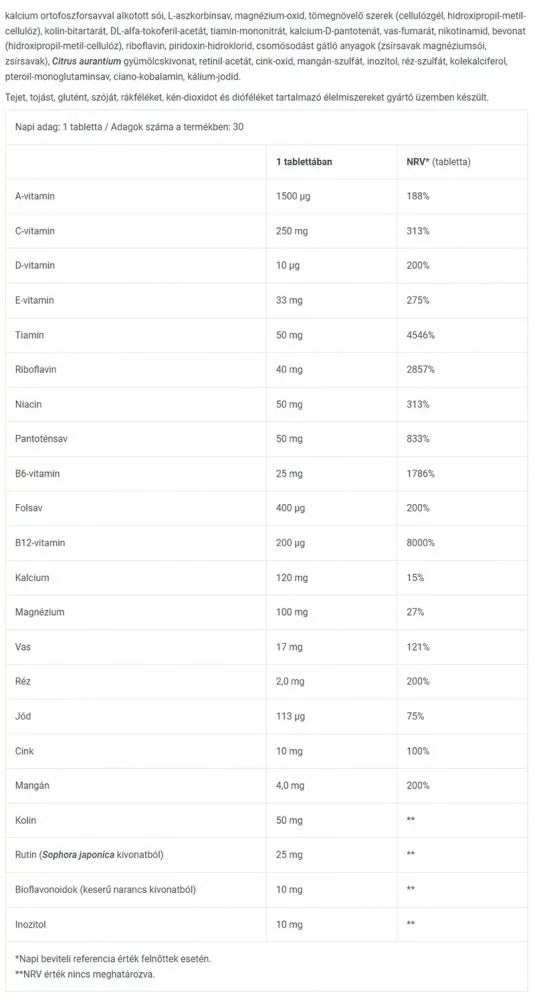Click the '1 tablettában' column header
The image size is (535, 1000).
click(304, 162)
